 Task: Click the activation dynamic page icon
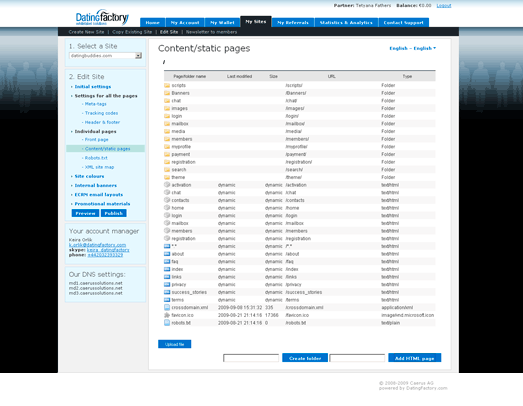pos(167,185)
